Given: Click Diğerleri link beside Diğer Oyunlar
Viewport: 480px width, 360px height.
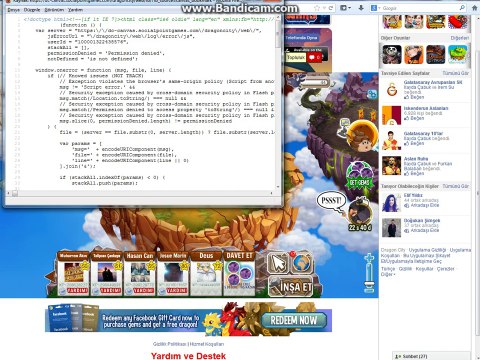Looking at the screenshot, I should coord(460,38).
